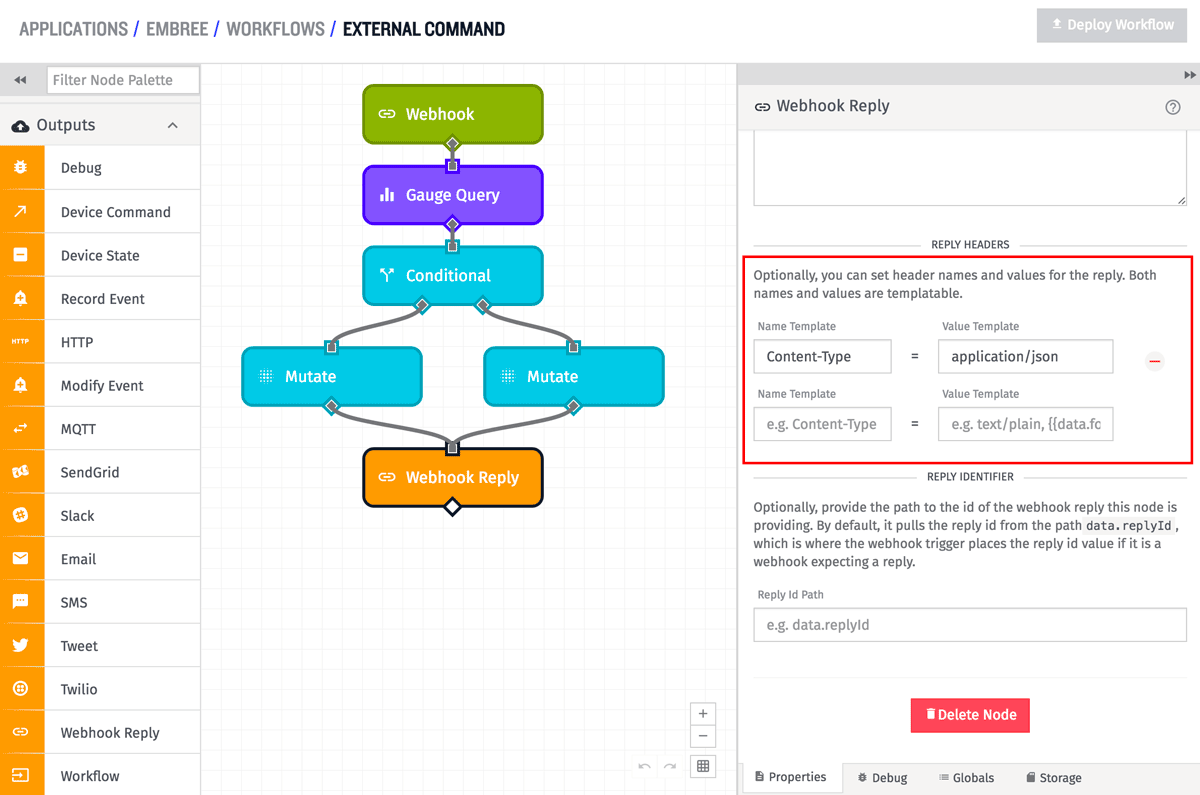1200x795 pixels.
Task: Select the right Mutate node
Action: point(574,376)
